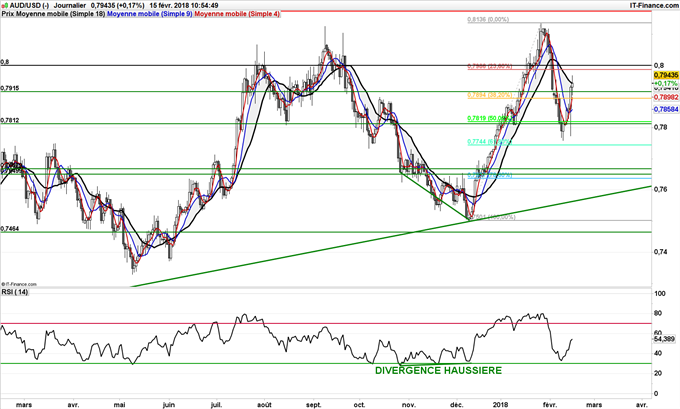Open the IT-Finance.com header label
The height and width of the screenshot is (409, 680).
[654, 6]
